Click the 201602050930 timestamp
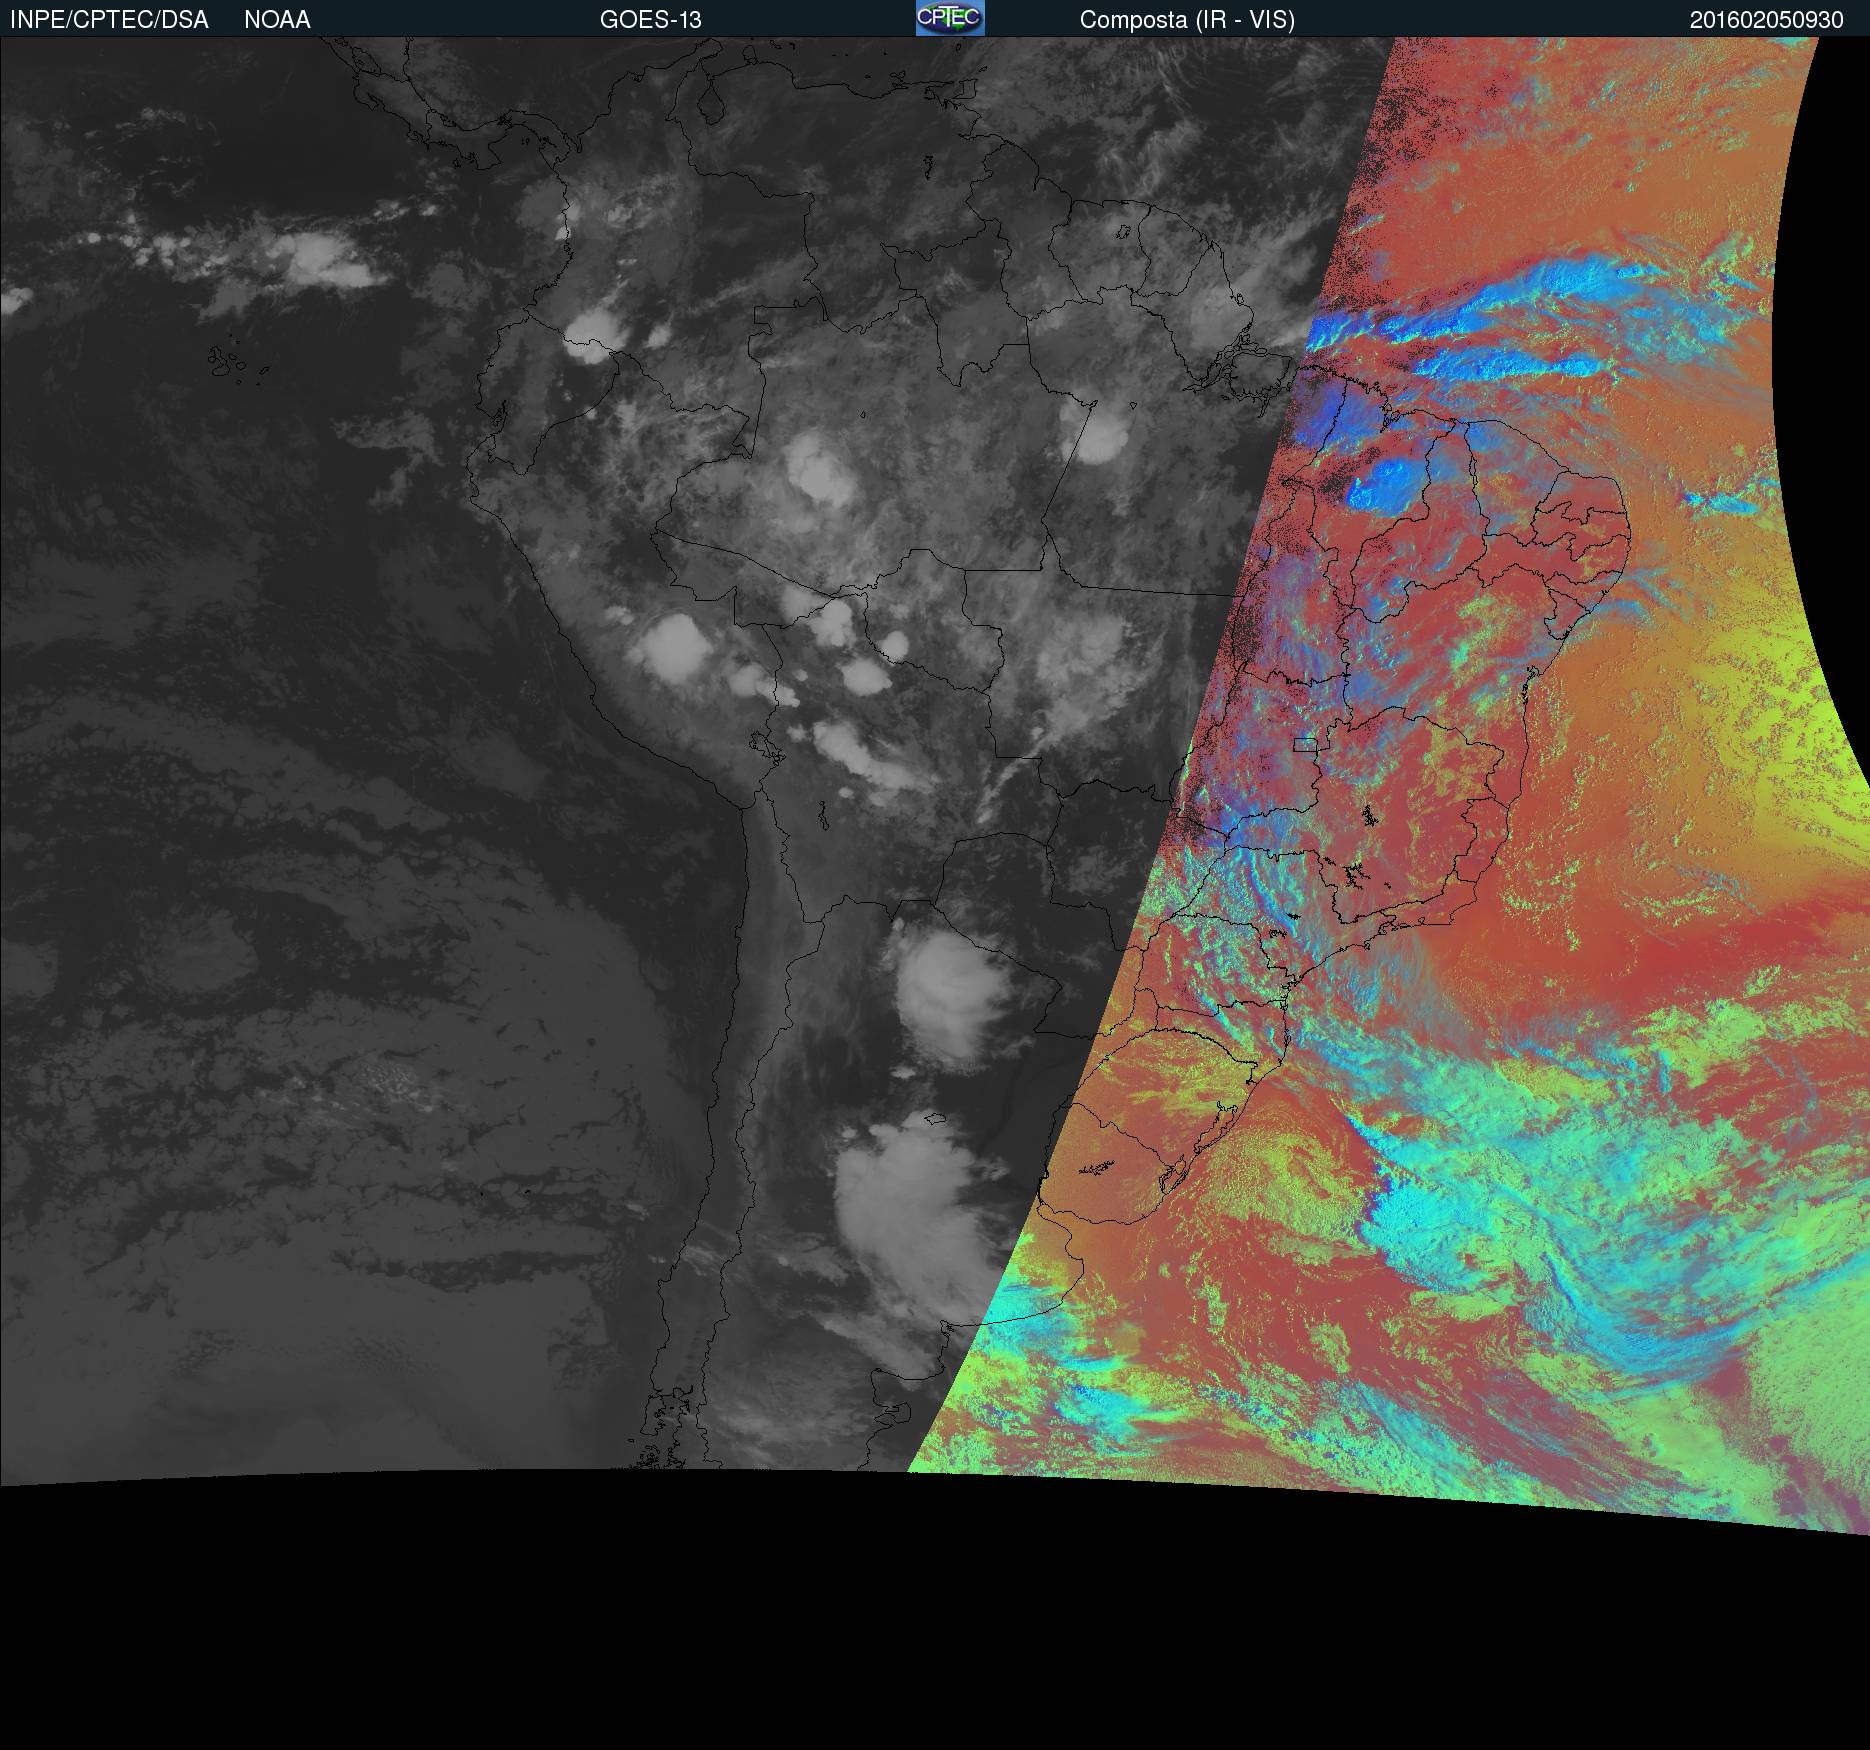The image size is (1870, 1750). click(1767, 20)
